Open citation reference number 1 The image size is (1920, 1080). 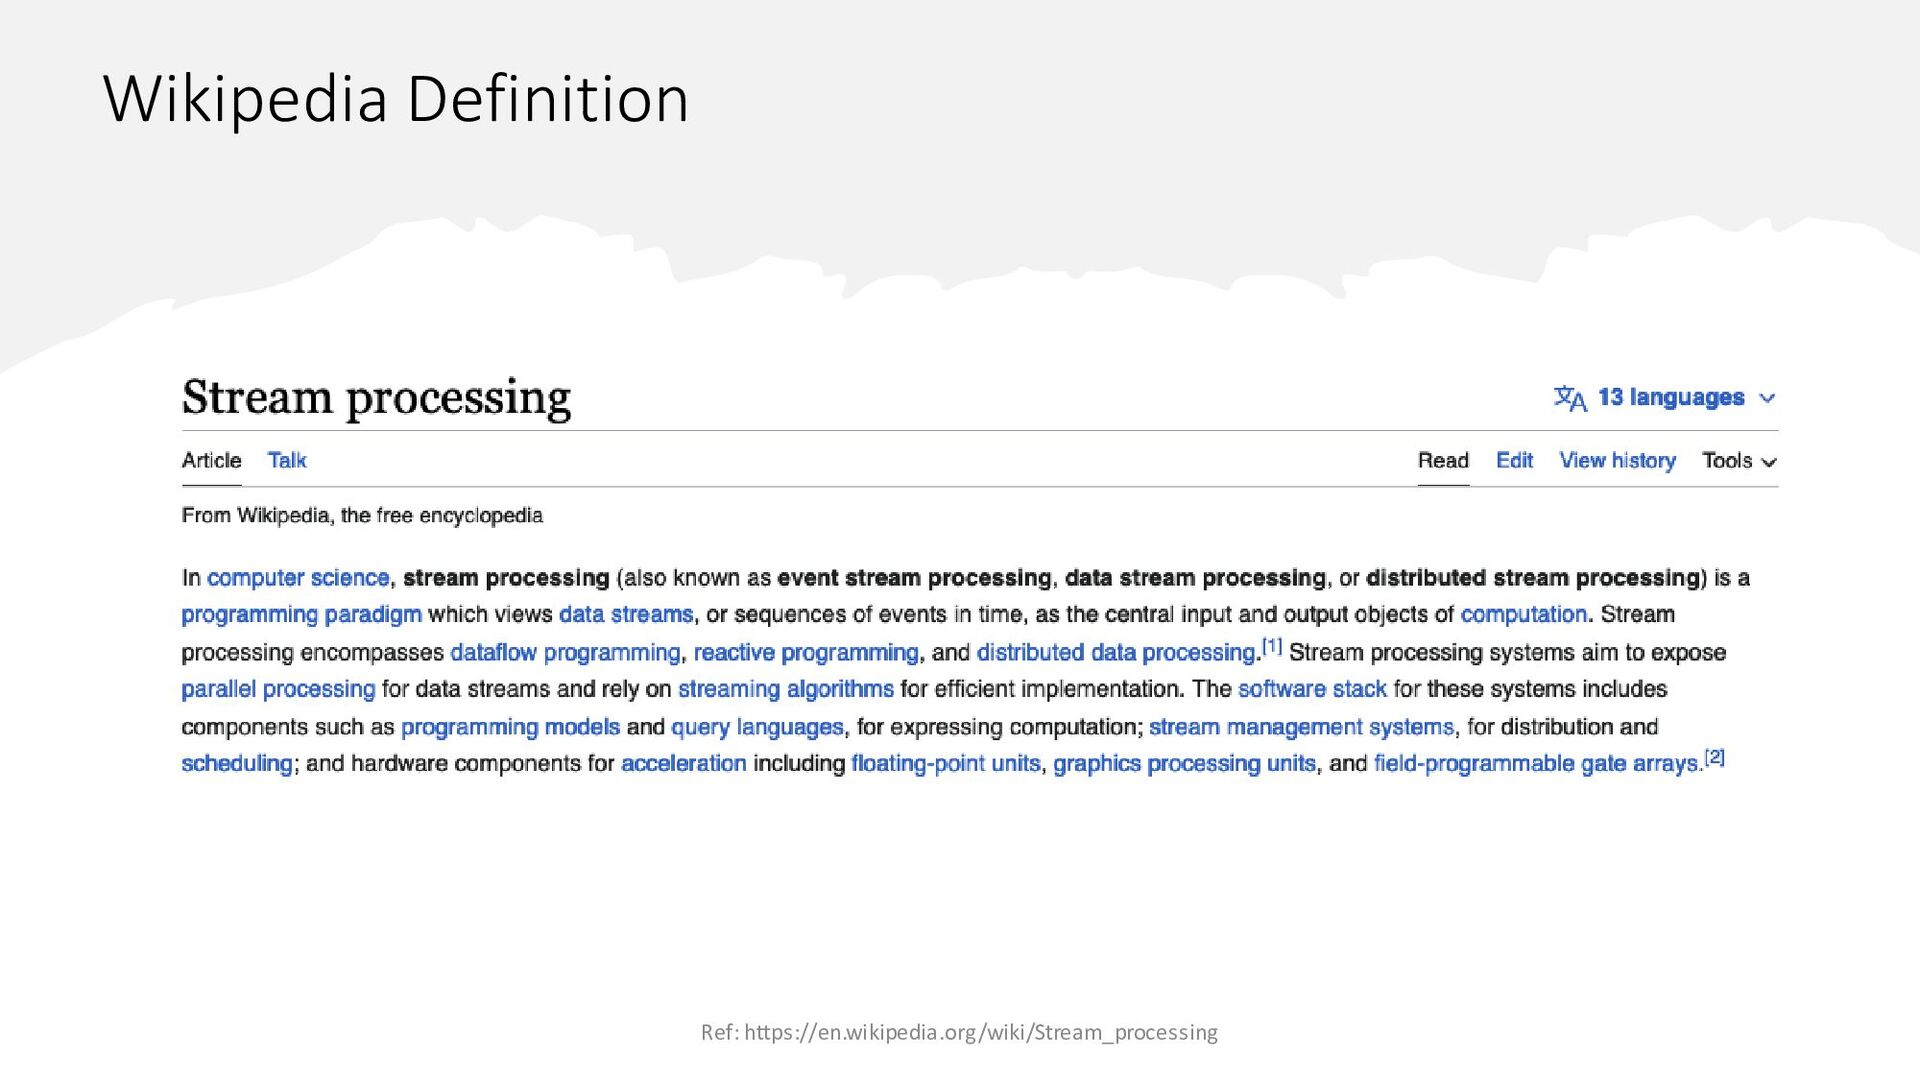pos(1272,646)
